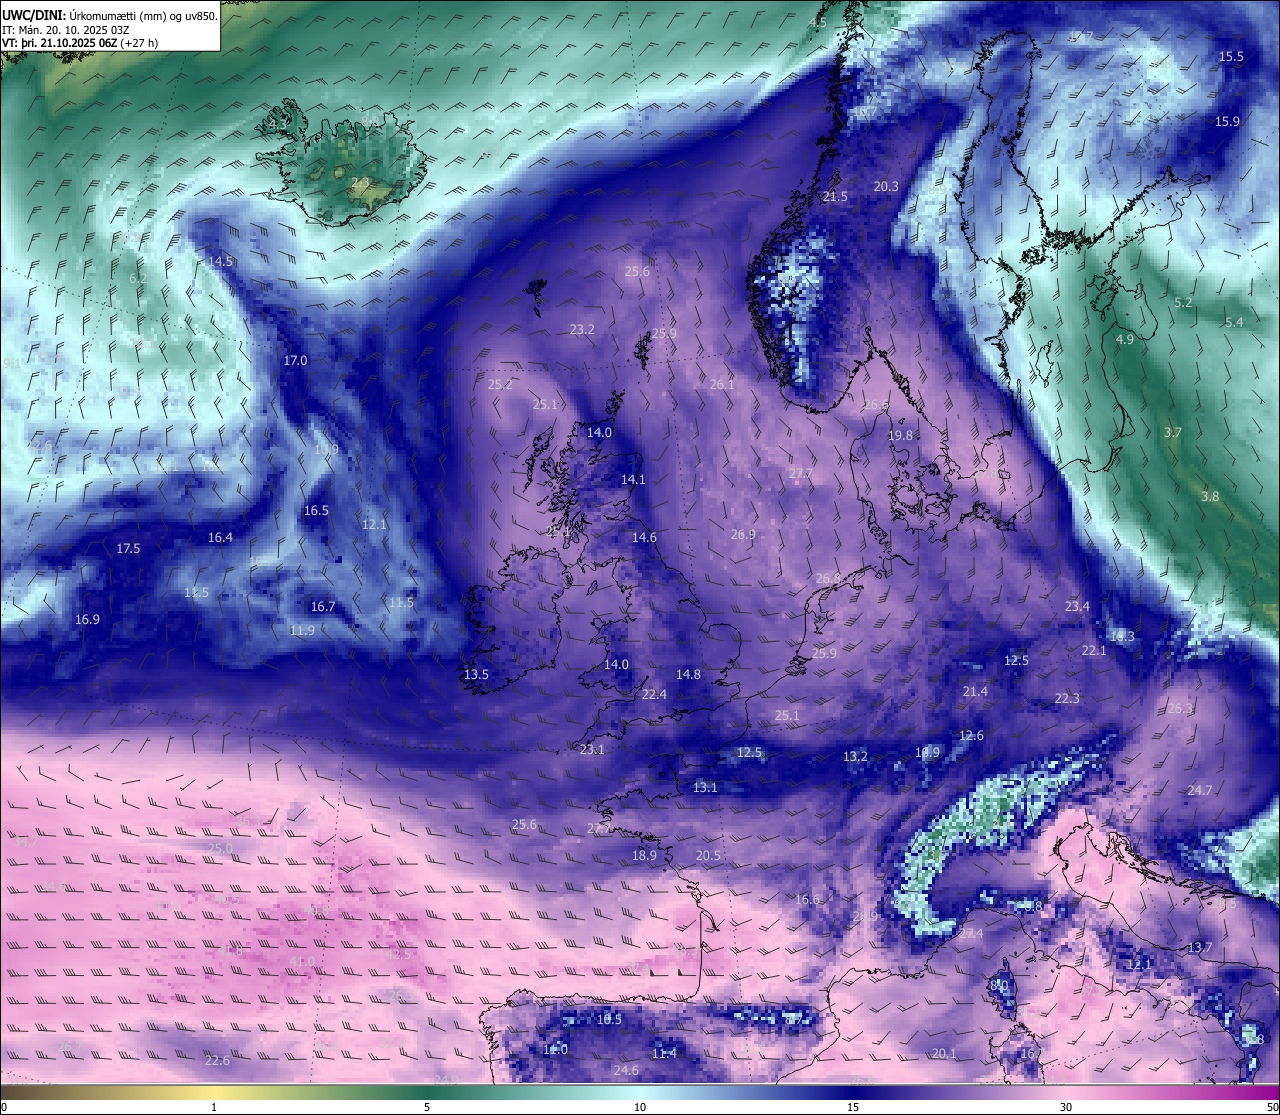
Task: Click the 11.9 value in the Atlantic
Action: click(302, 630)
